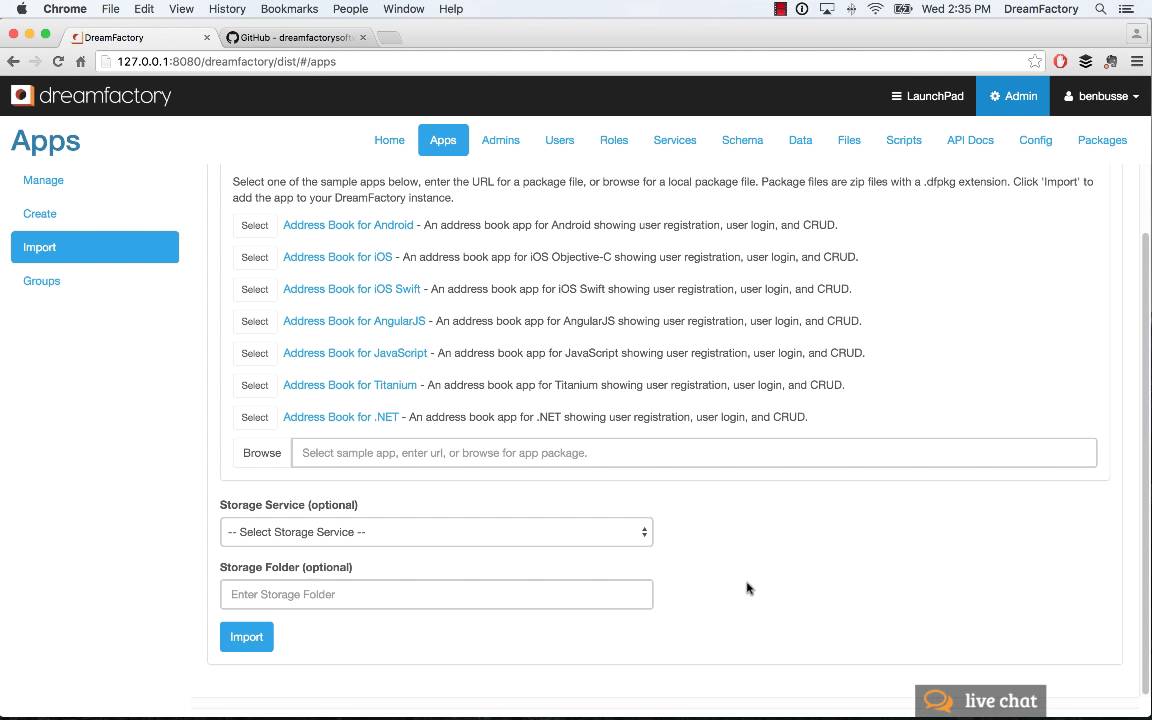Click the live chat bubble widget
1152x720 pixels.
tap(980, 701)
